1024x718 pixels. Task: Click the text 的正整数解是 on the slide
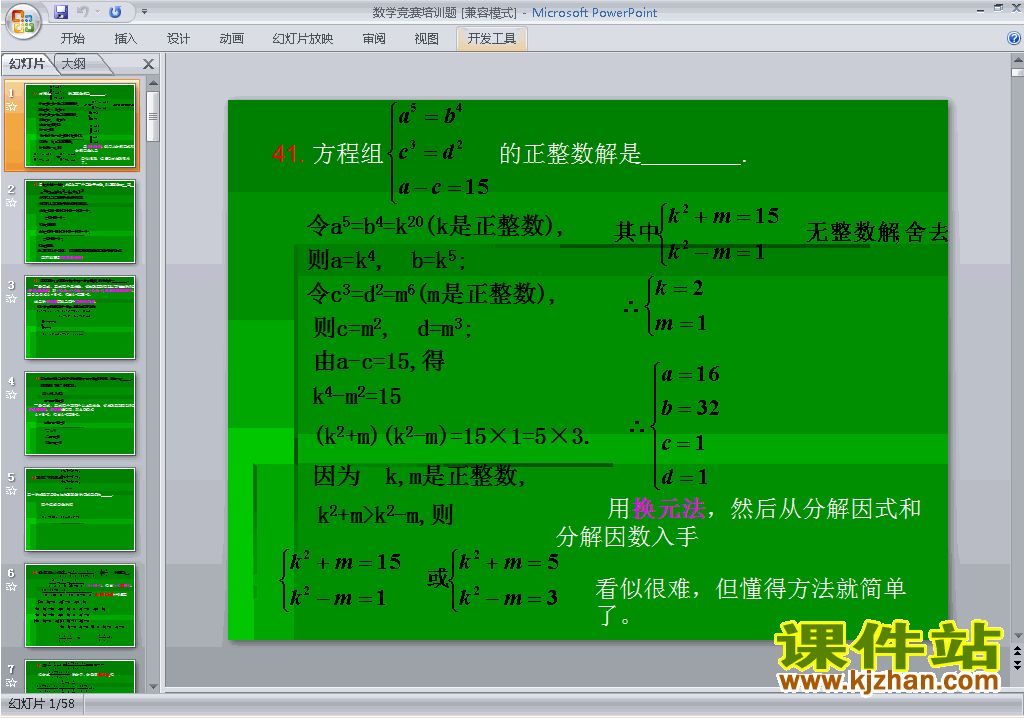(570, 154)
